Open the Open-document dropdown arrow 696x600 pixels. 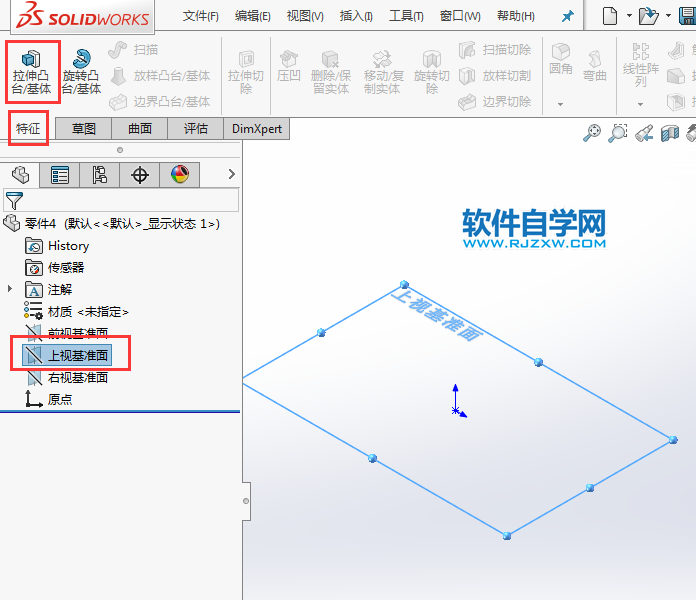pyautogui.click(x=668, y=16)
